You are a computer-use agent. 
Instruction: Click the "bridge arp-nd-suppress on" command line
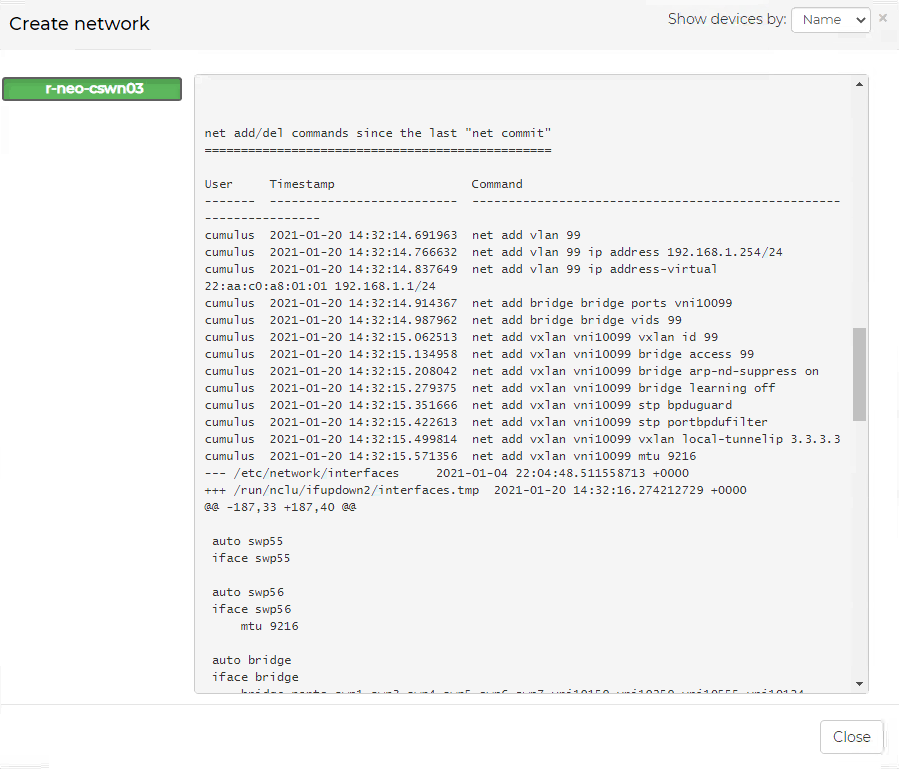coord(645,371)
